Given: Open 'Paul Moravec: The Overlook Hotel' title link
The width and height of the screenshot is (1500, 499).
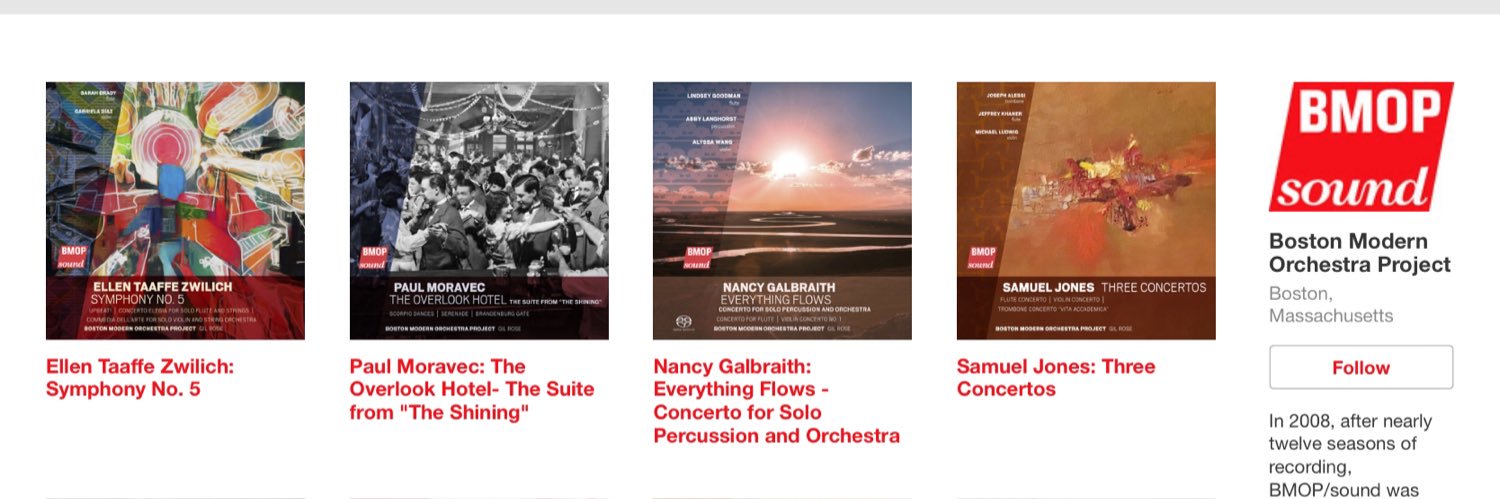Looking at the screenshot, I should 472,389.
